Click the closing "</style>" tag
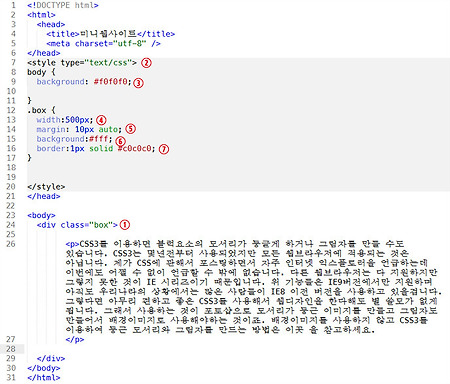 (x=46, y=187)
